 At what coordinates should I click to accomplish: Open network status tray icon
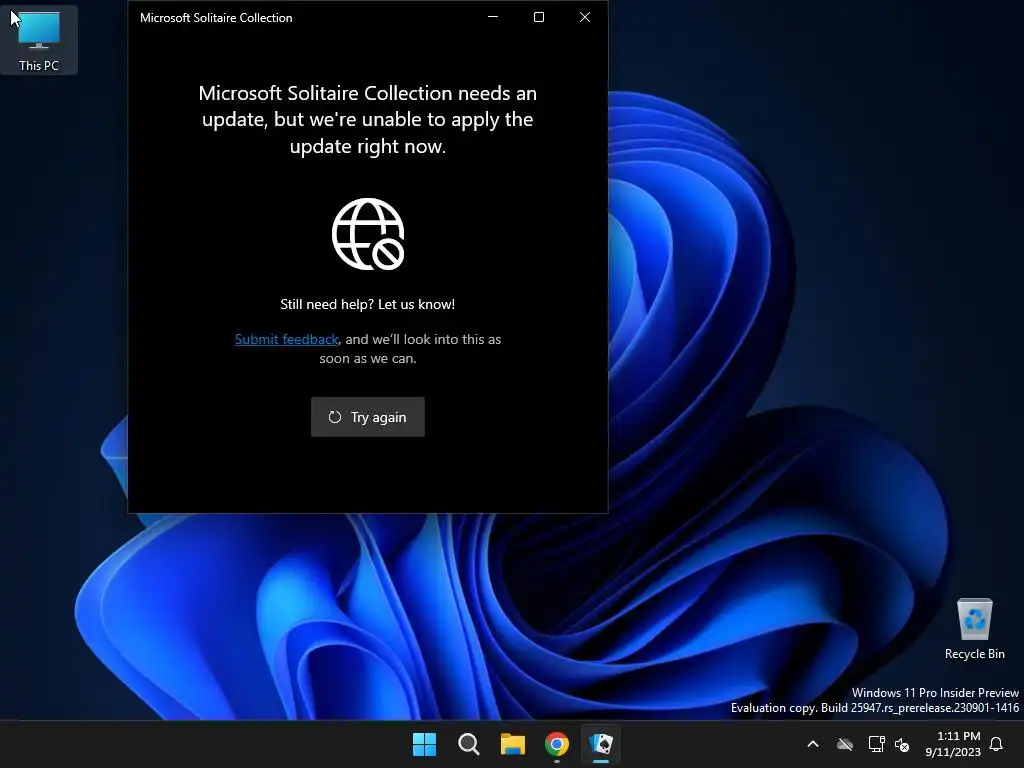pos(876,744)
